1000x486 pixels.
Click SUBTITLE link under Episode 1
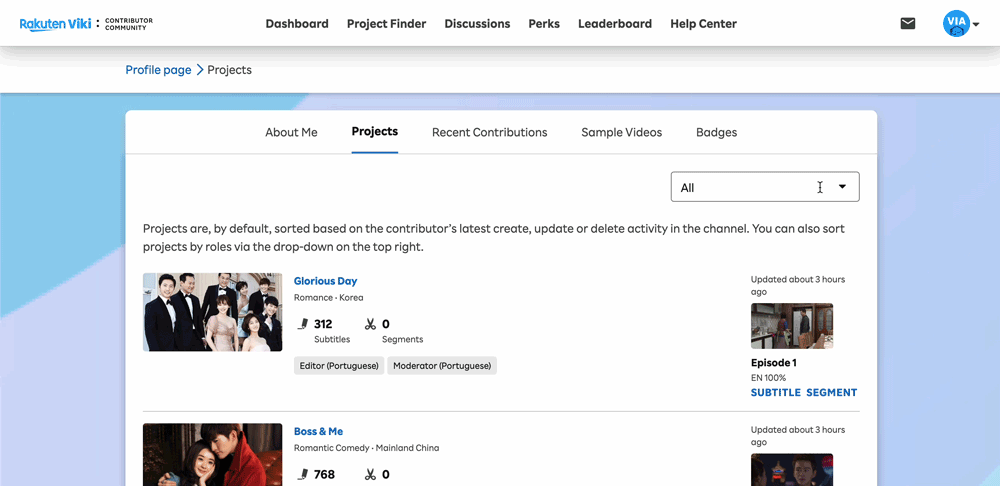tap(776, 393)
